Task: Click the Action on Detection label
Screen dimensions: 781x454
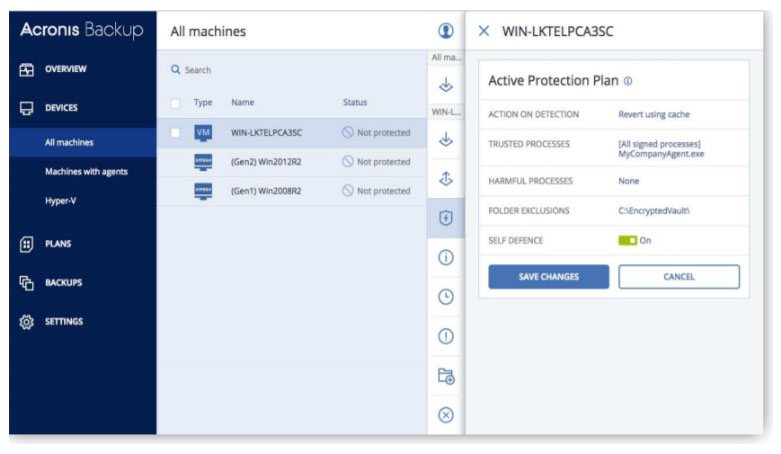Action: pyautogui.click(x=533, y=115)
